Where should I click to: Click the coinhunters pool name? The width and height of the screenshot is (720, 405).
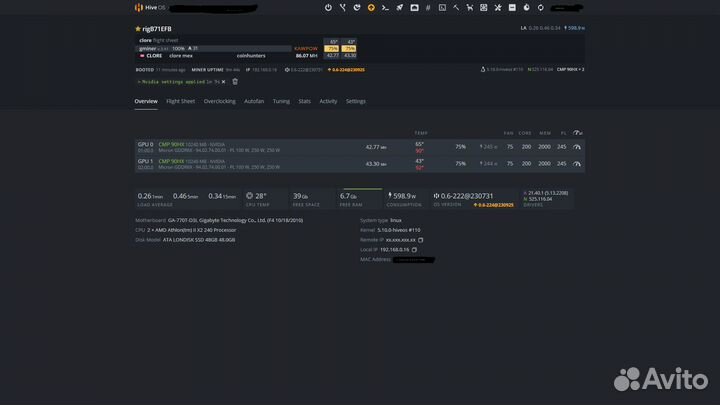click(x=251, y=56)
